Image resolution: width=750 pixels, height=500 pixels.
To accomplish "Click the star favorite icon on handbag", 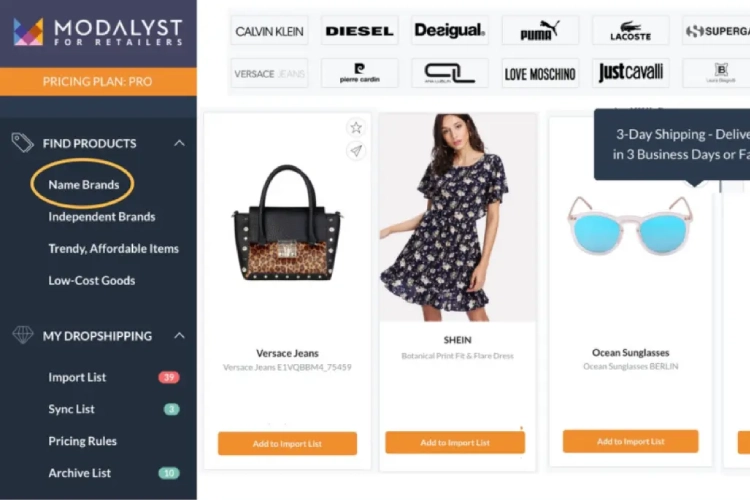I will 355,128.
